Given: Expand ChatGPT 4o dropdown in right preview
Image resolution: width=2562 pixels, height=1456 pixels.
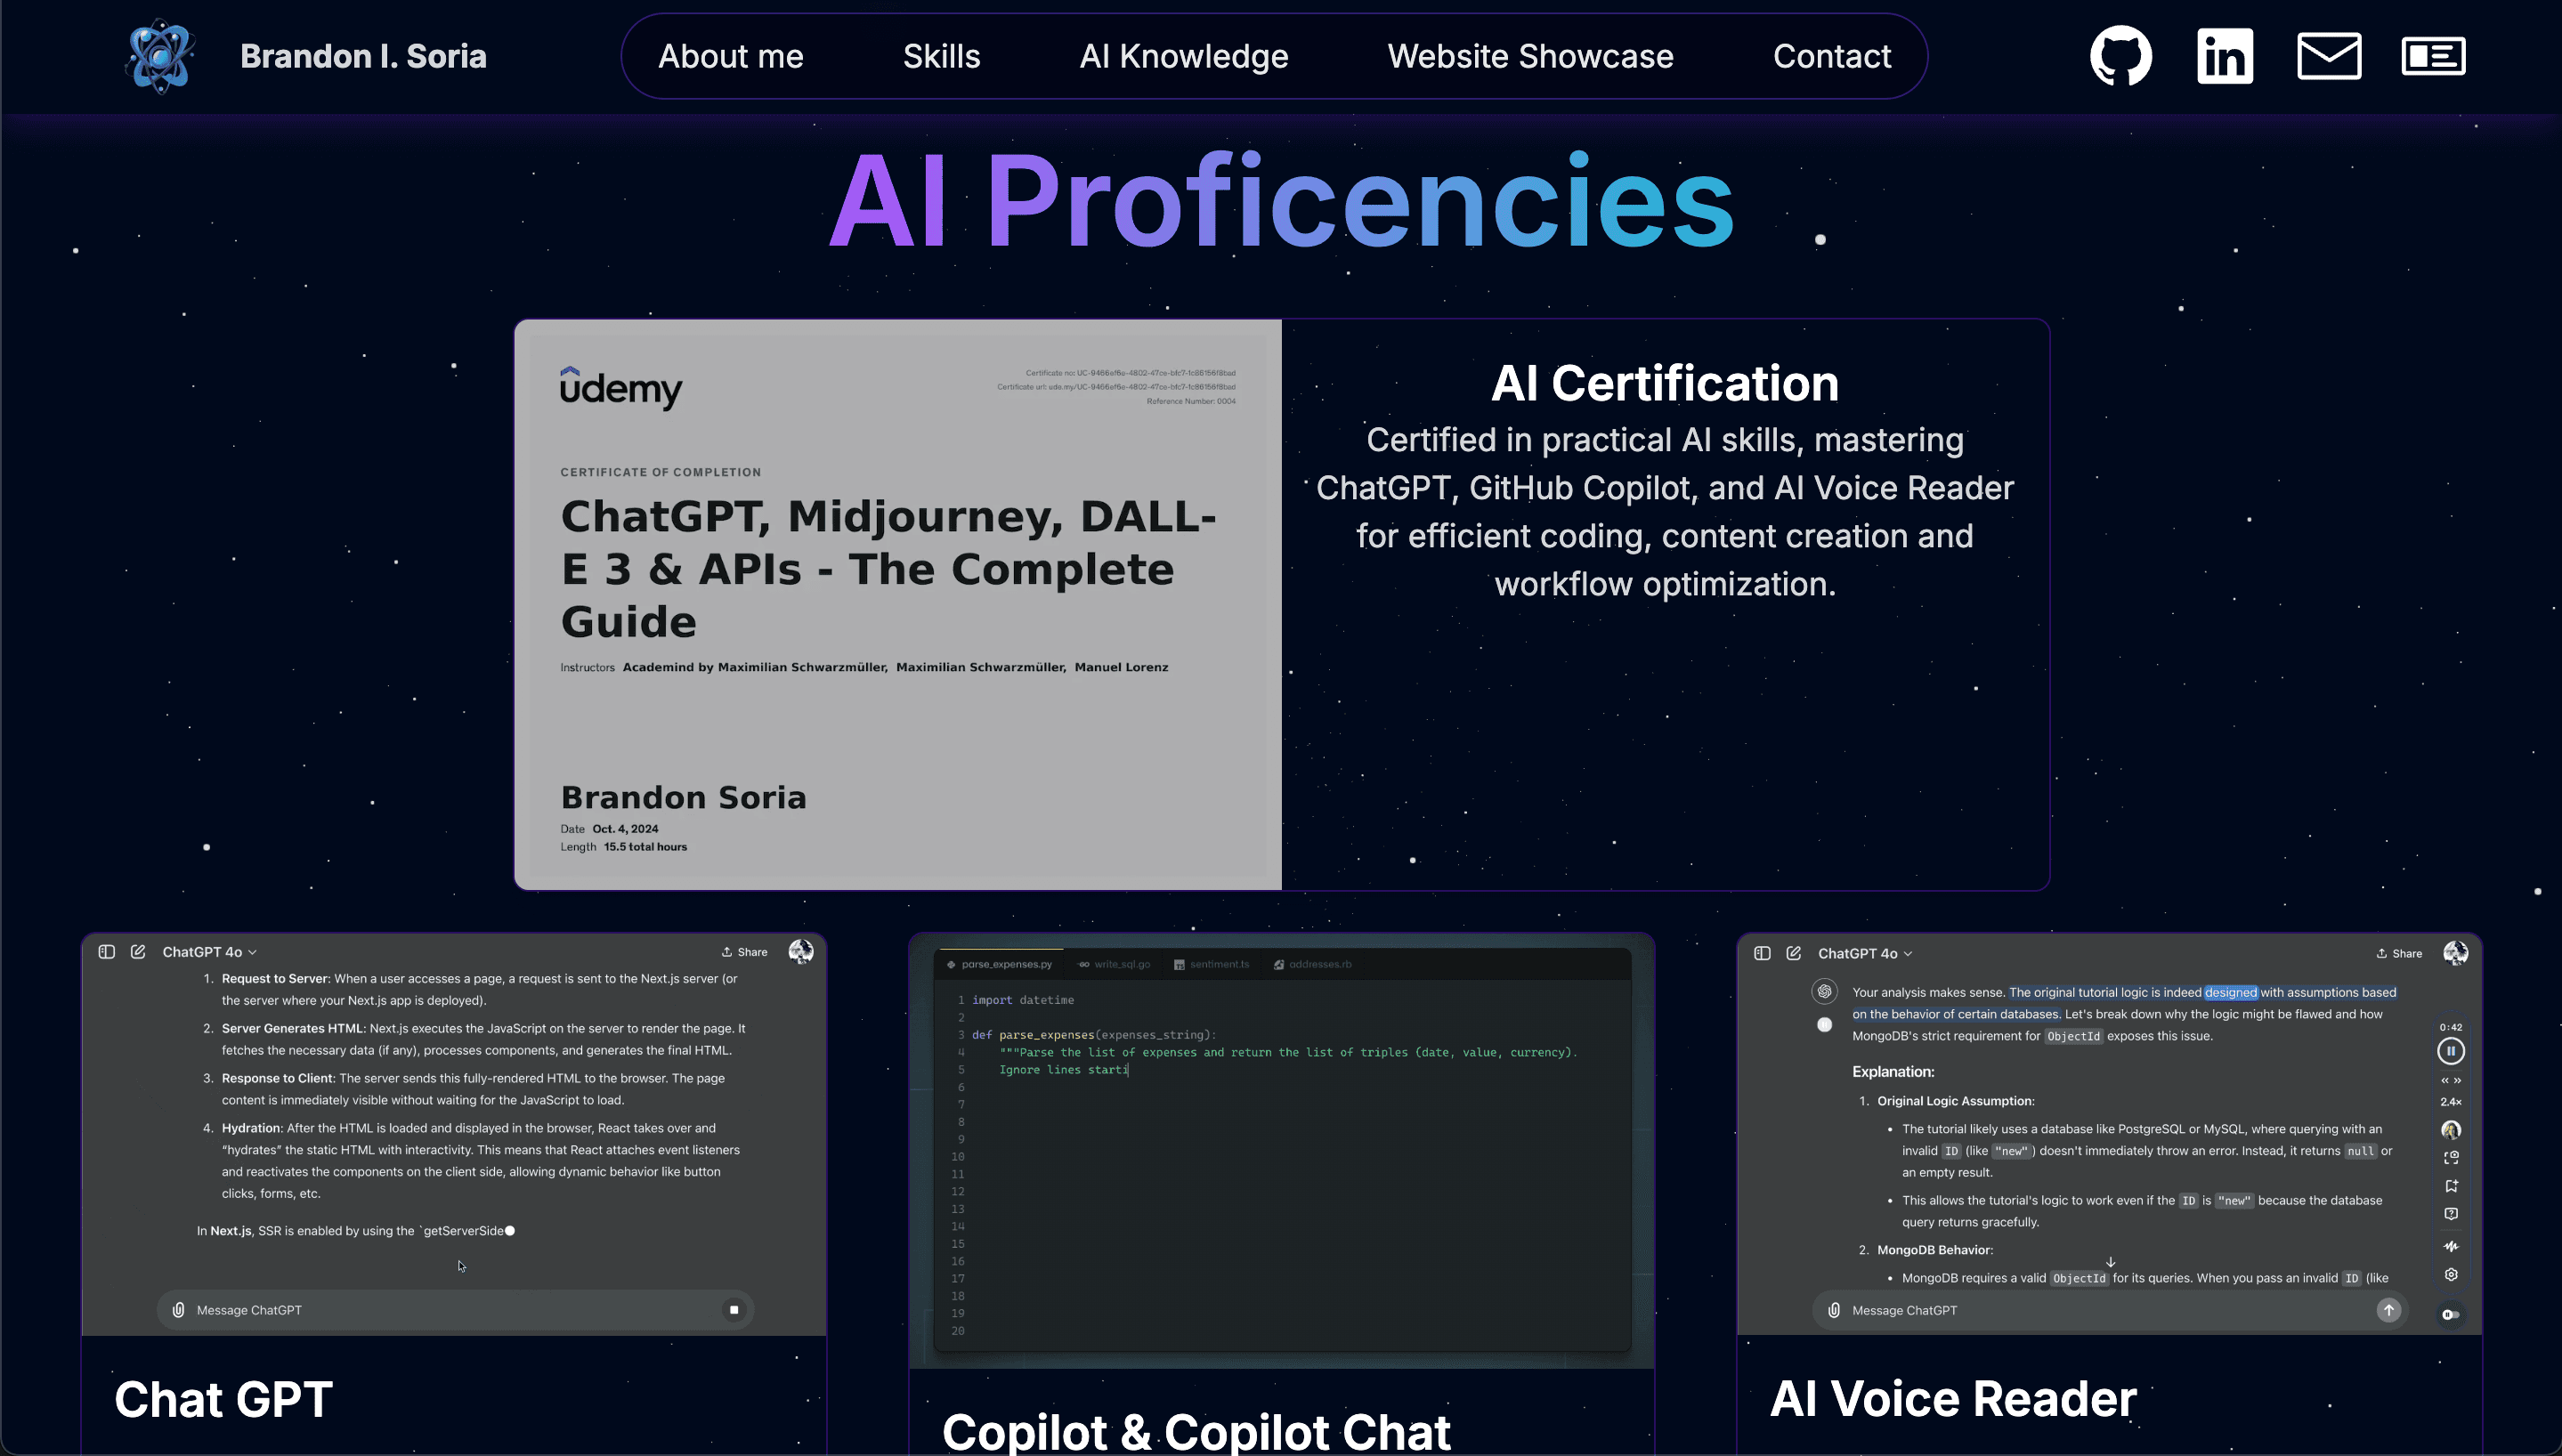Looking at the screenshot, I should click(1865, 954).
